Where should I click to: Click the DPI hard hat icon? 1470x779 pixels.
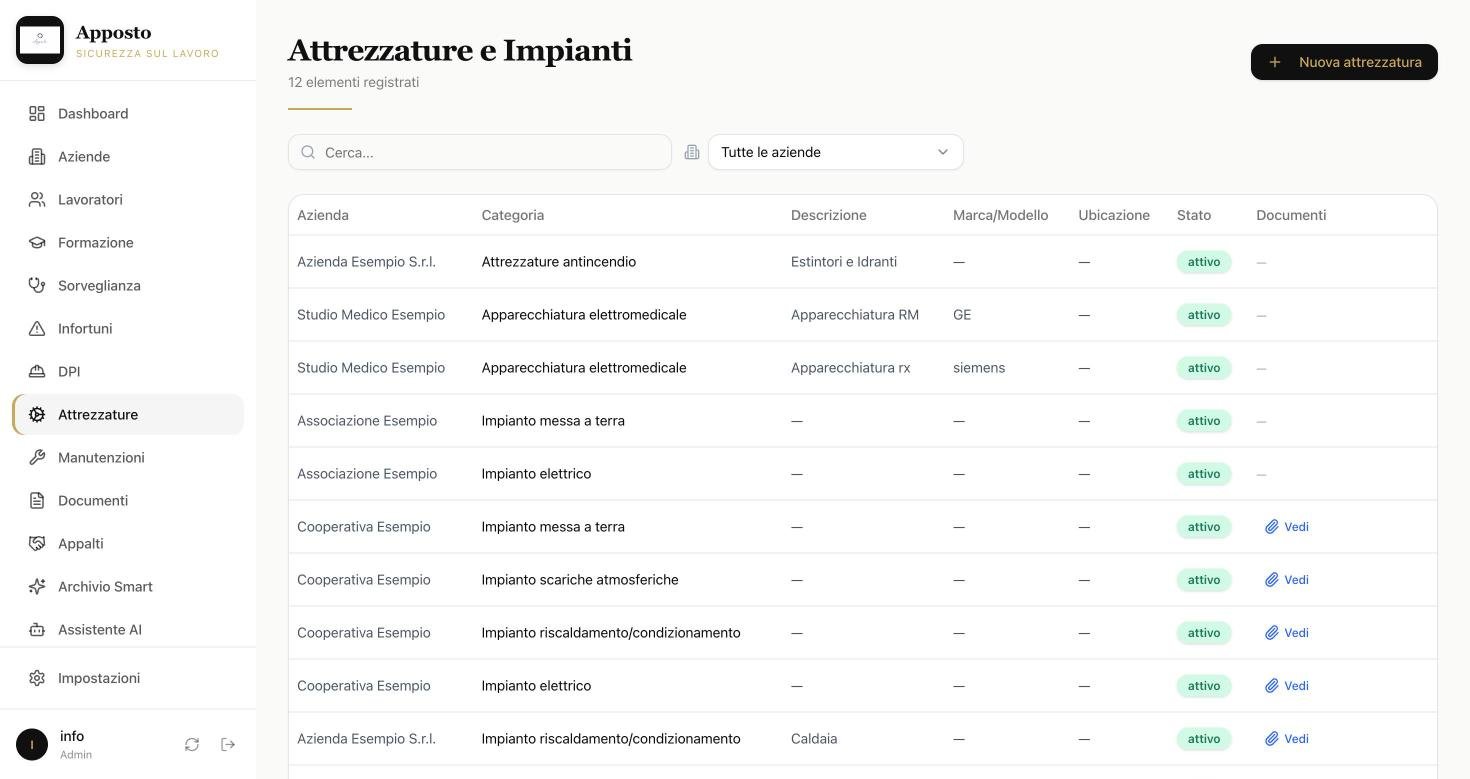[37, 372]
